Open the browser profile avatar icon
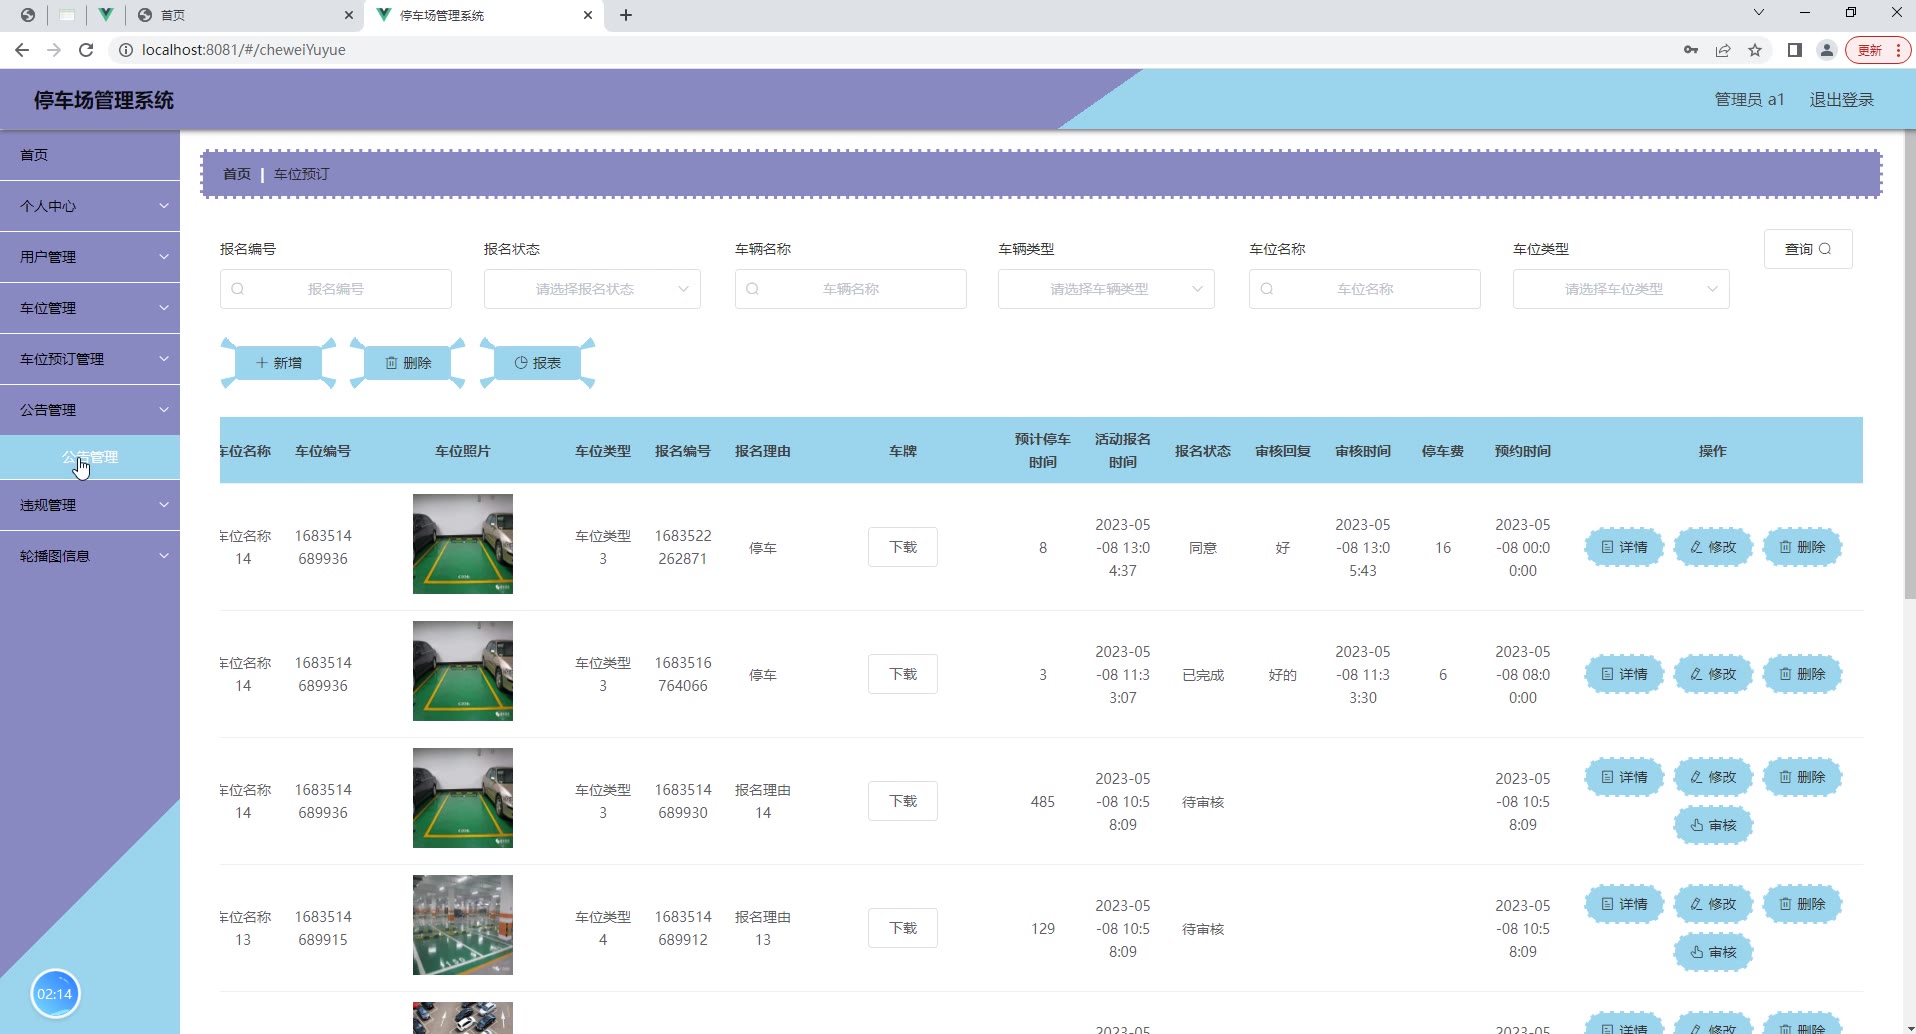 1827,50
